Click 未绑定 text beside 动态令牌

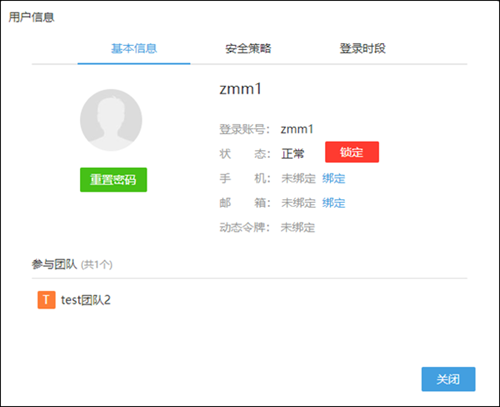click(298, 227)
